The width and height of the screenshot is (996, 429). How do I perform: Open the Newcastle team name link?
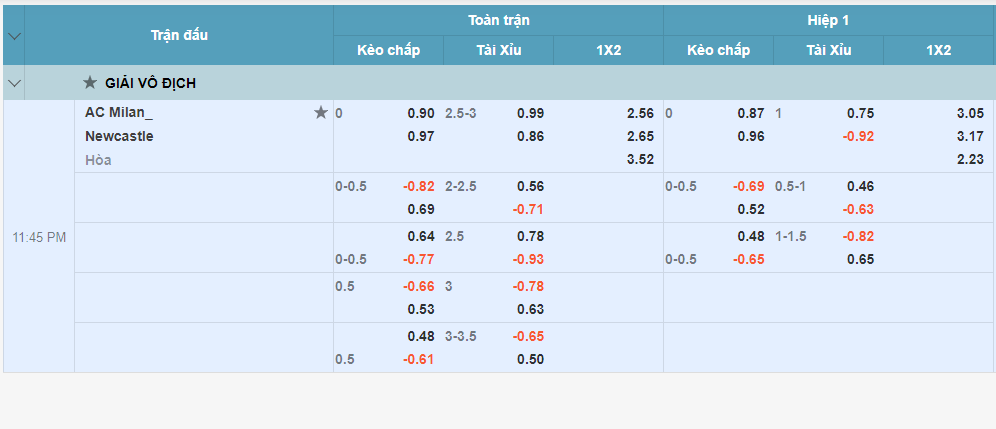[119, 137]
